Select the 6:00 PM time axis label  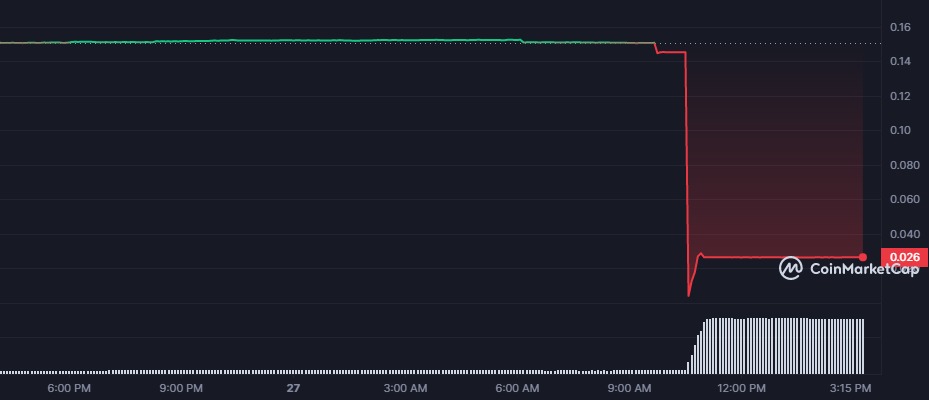pyautogui.click(x=70, y=387)
